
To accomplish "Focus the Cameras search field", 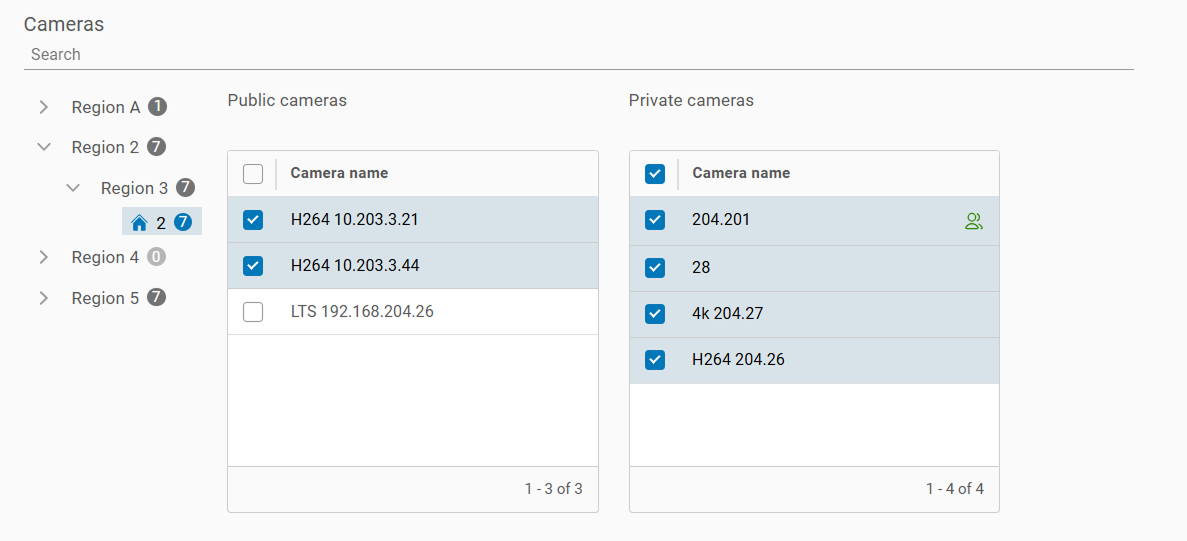I will 578,54.
